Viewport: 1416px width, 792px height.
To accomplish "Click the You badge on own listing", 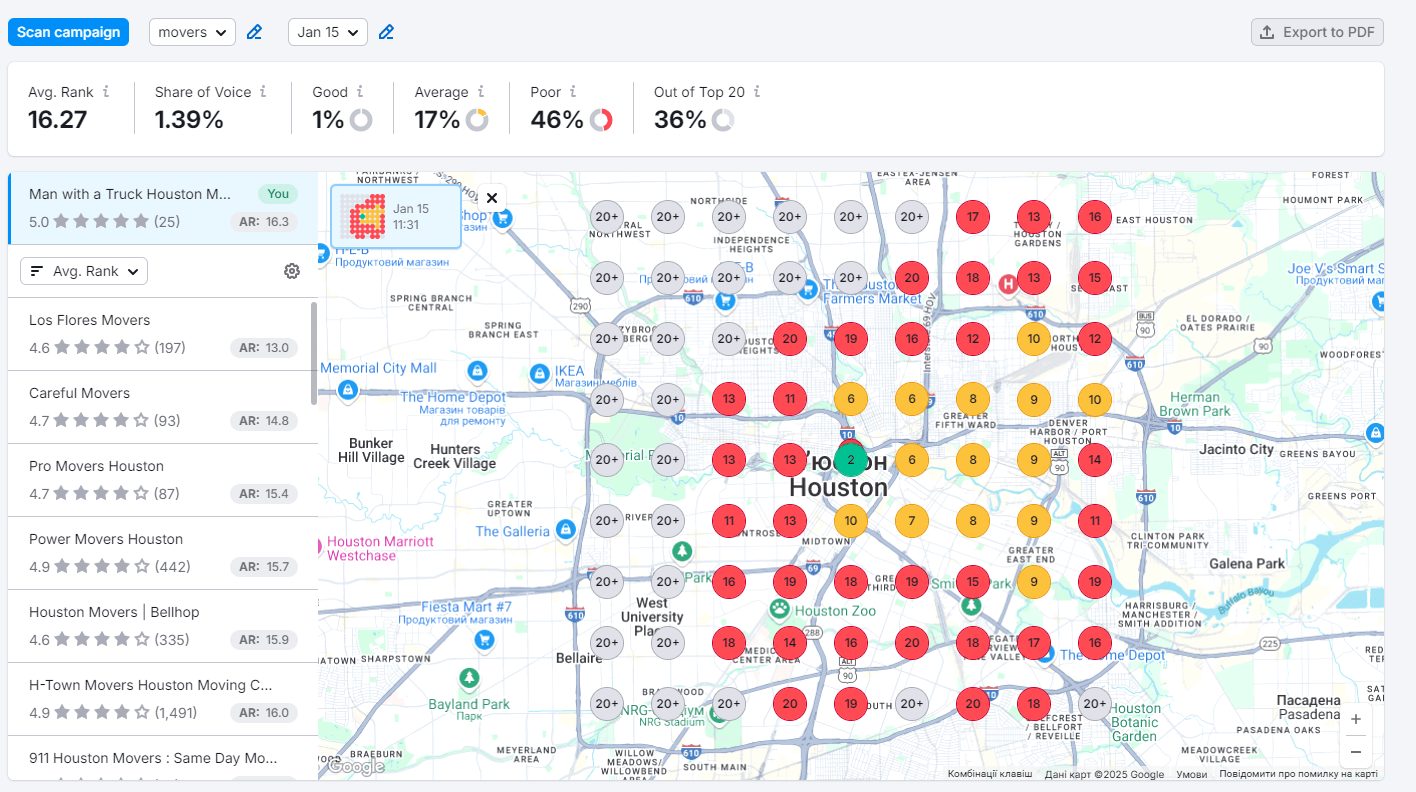I will 278,194.
